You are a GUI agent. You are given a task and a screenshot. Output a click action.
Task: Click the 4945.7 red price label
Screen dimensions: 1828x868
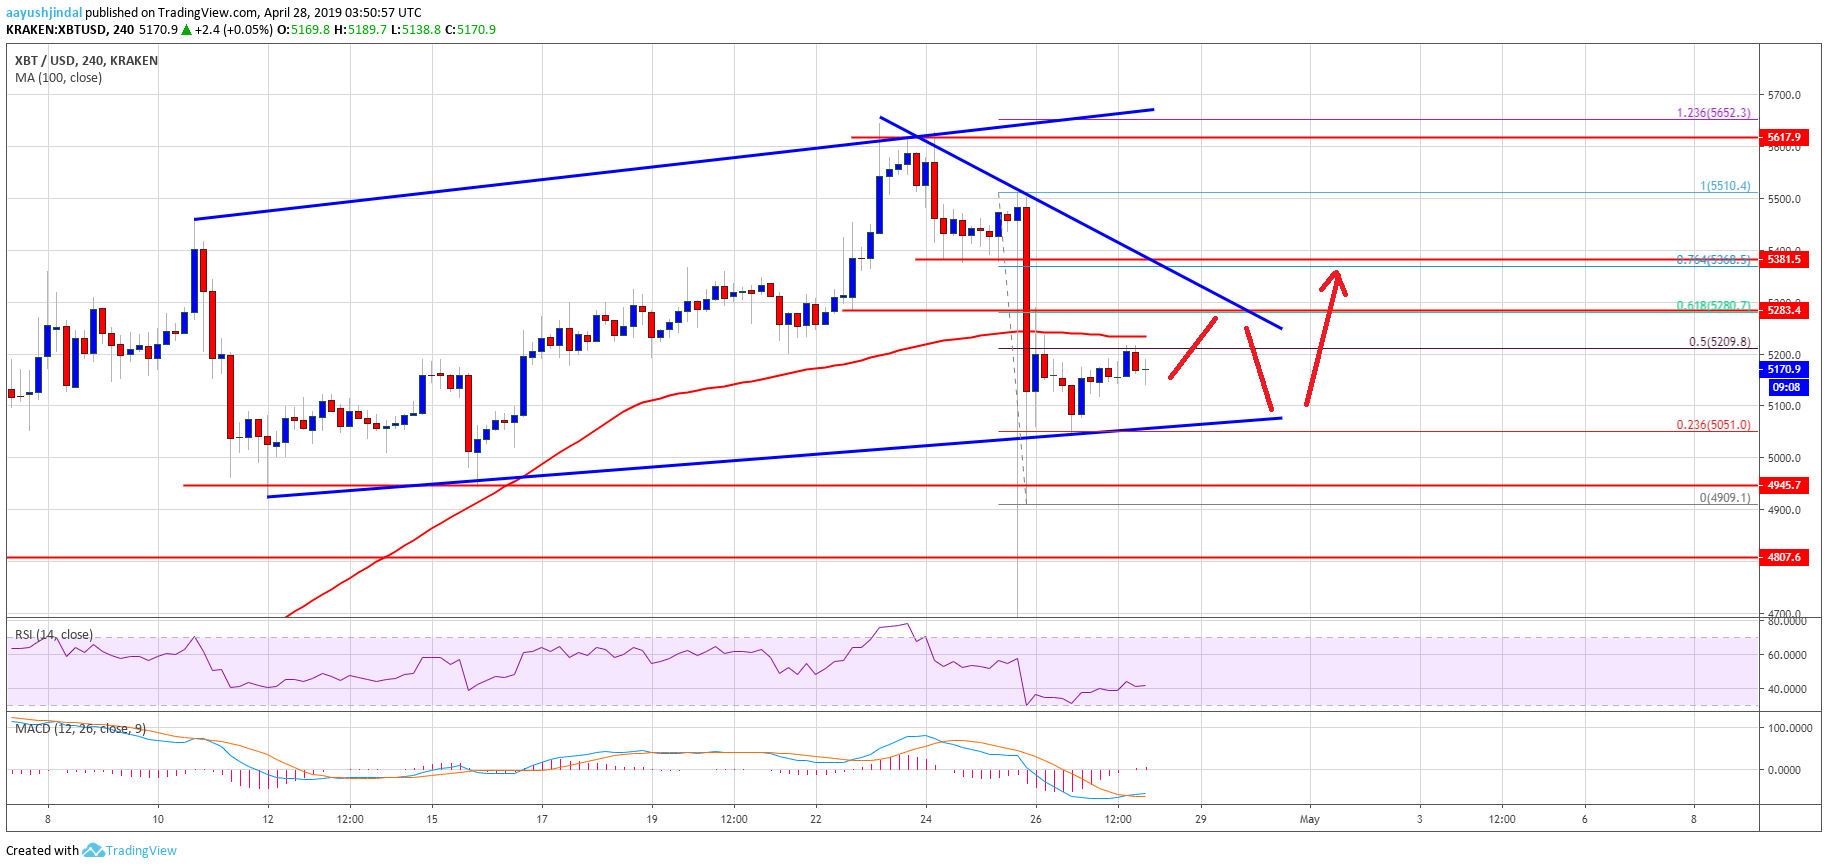(x=1784, y=485)
